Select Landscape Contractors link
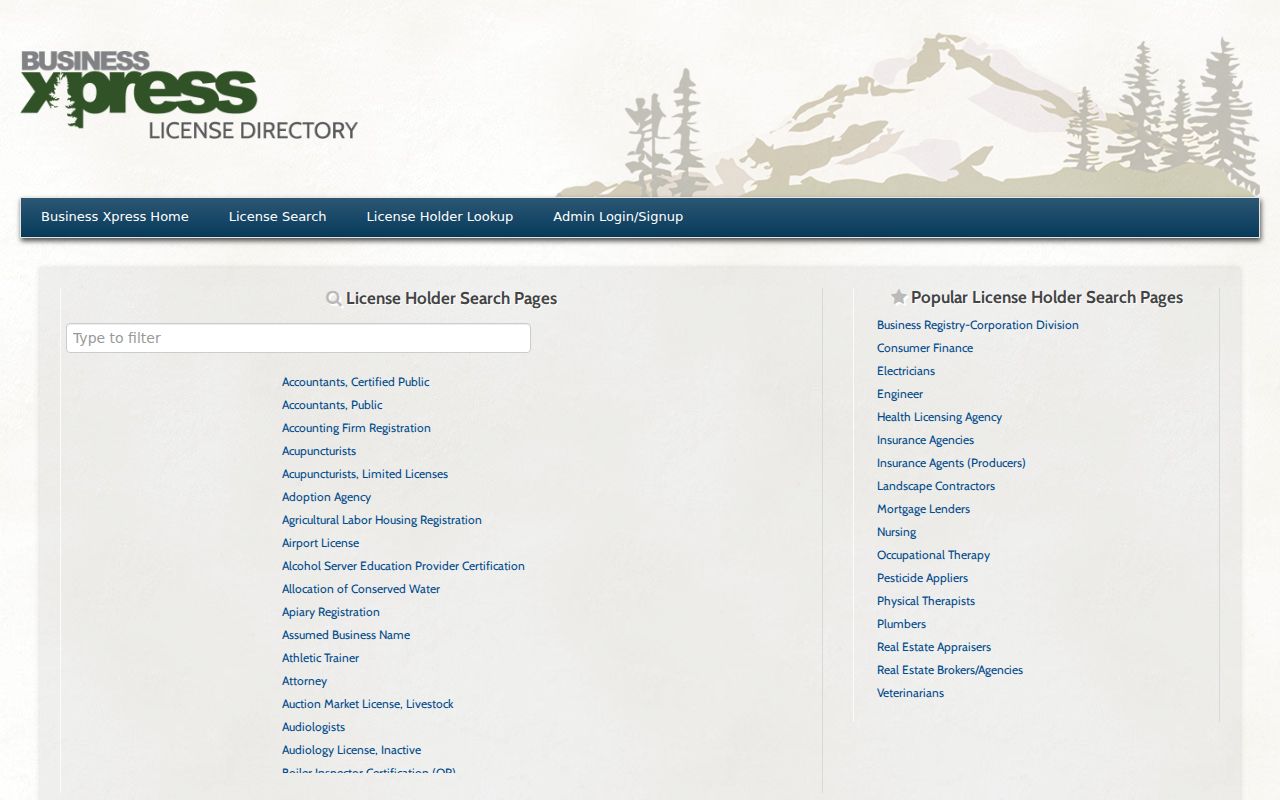The height and width of the screenshot is (800, 1280). pyautogui.click(x=936, y=486)
